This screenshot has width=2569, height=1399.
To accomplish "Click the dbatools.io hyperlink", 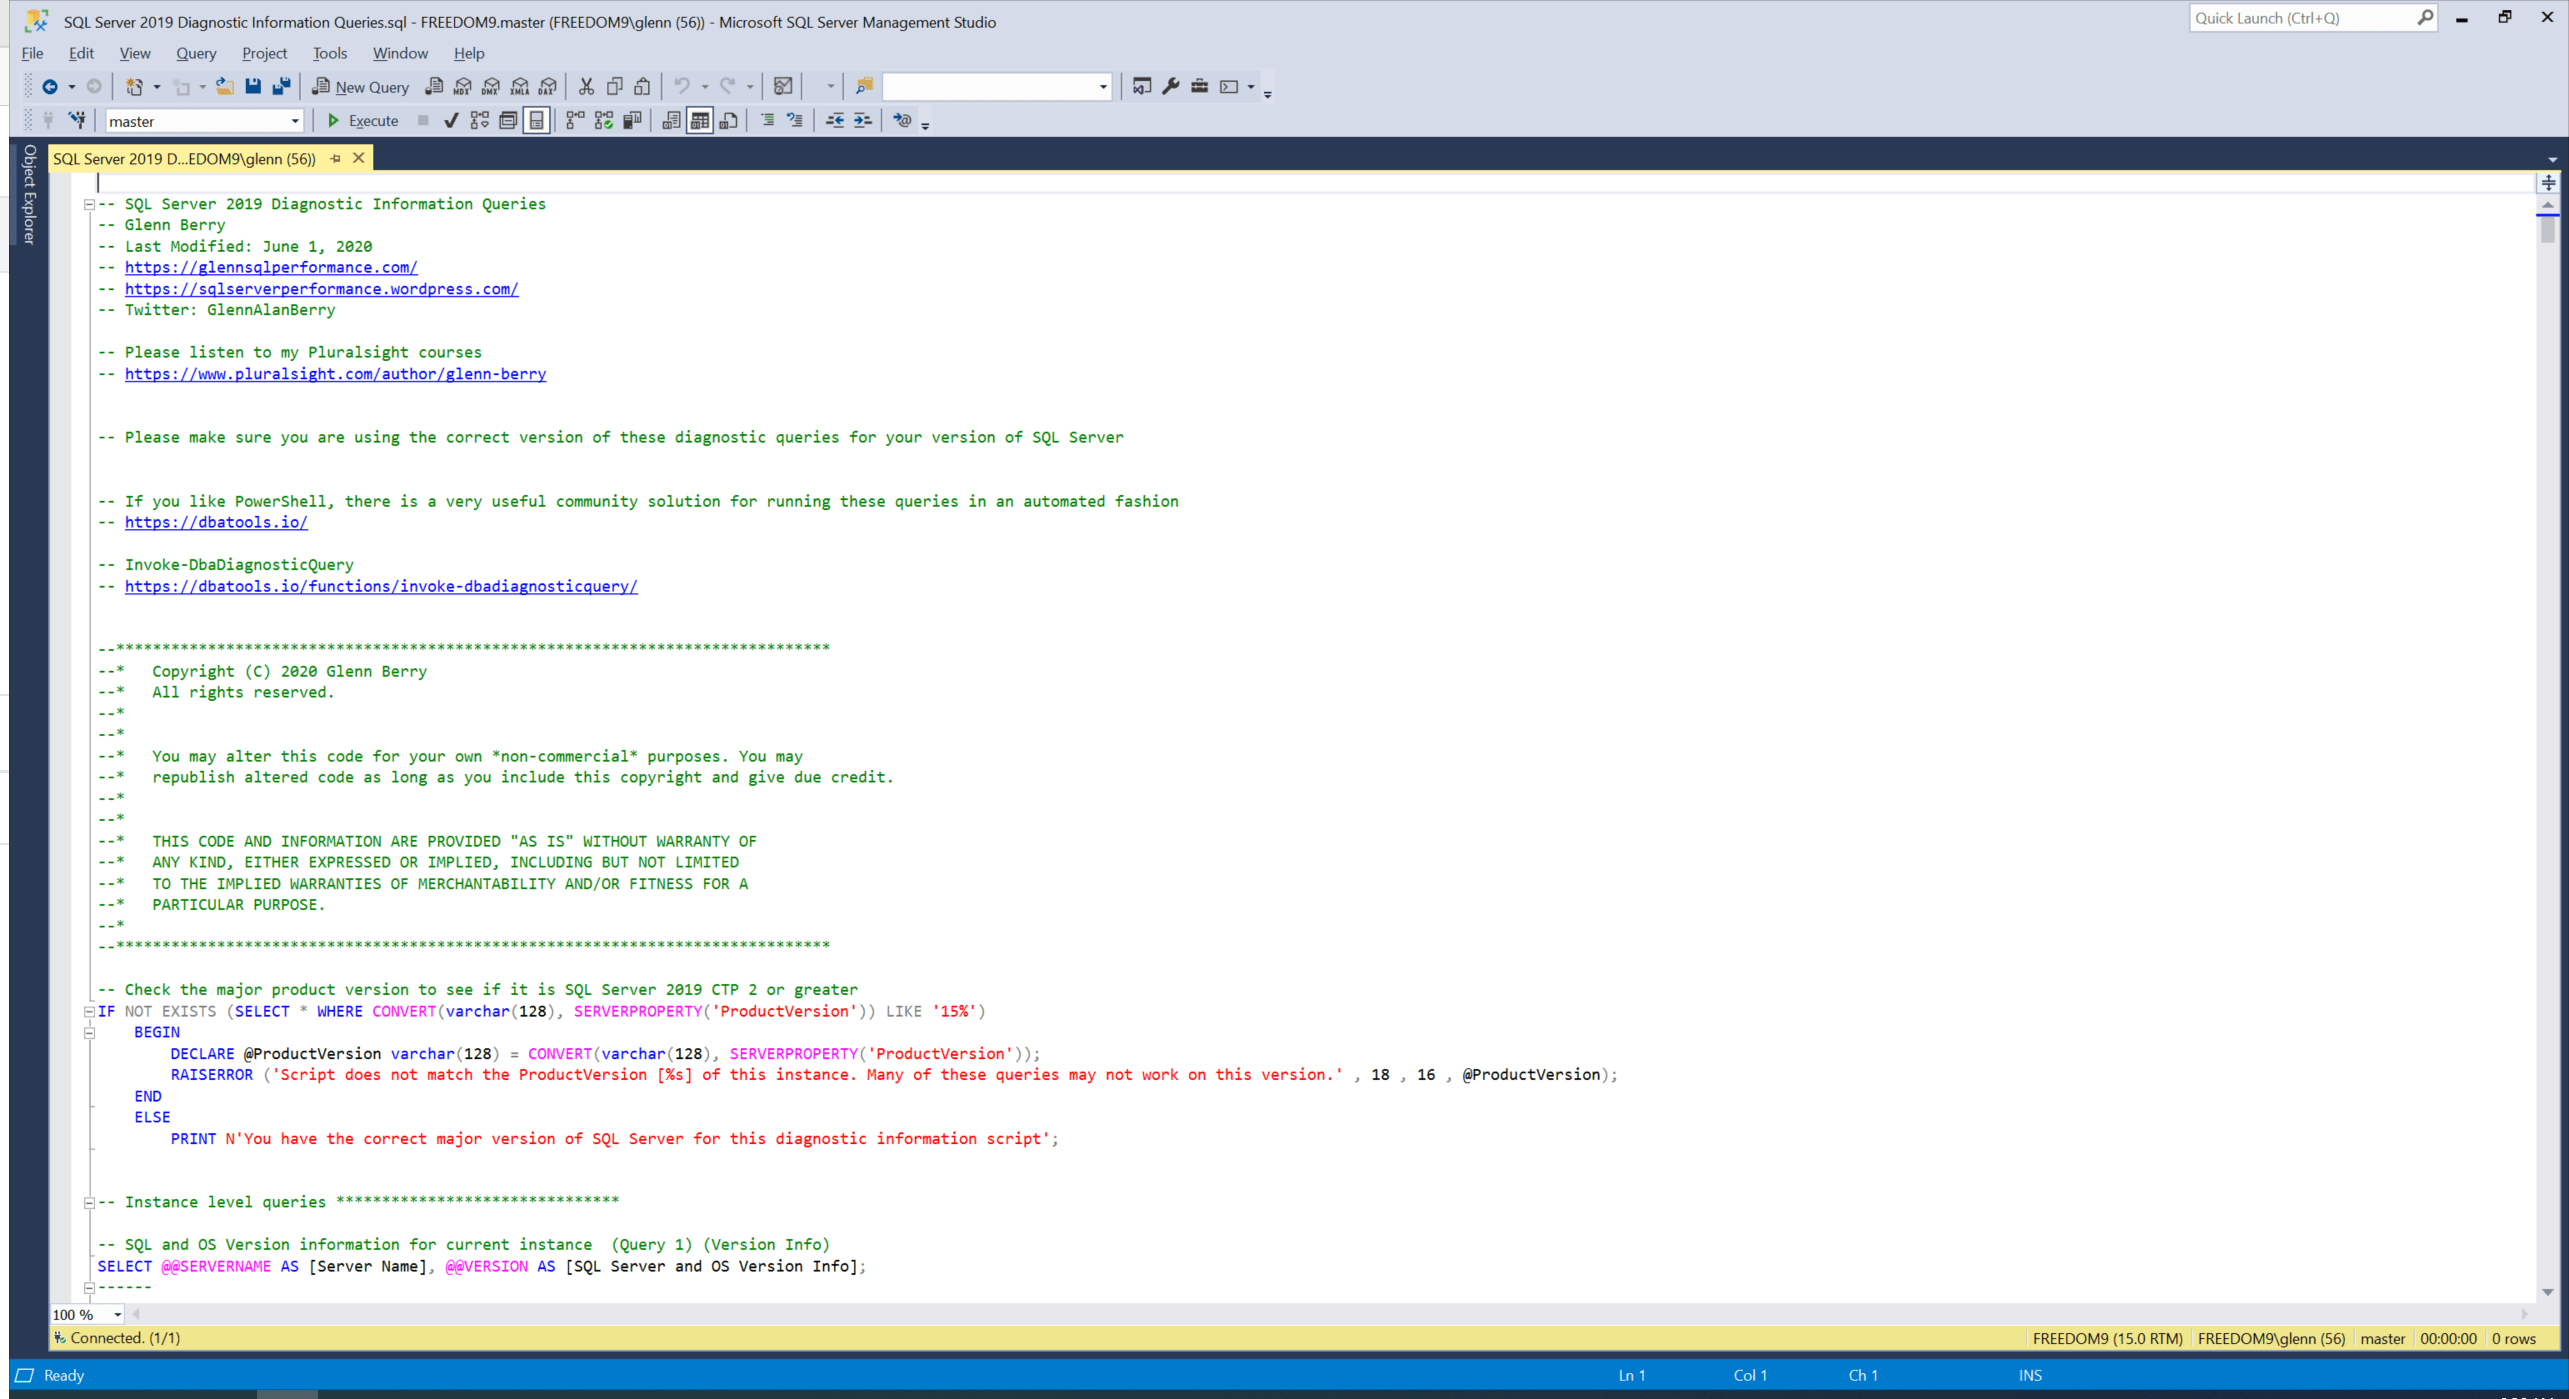I will [x=216, y=522].
